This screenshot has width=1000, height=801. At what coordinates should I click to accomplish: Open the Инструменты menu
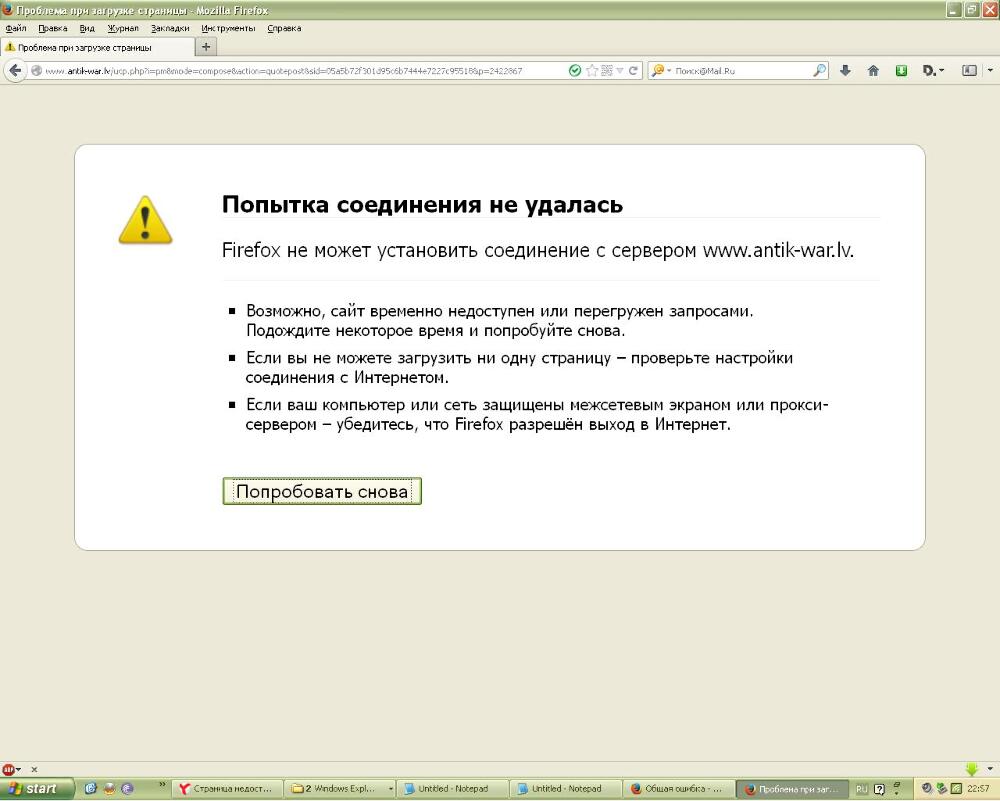[228, 28]
